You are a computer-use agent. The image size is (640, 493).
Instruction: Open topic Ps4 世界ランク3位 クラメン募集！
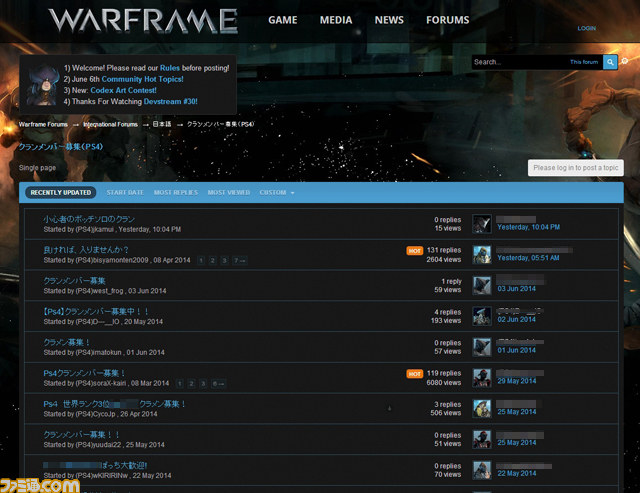pyautogui.click(x=114, y=404)
